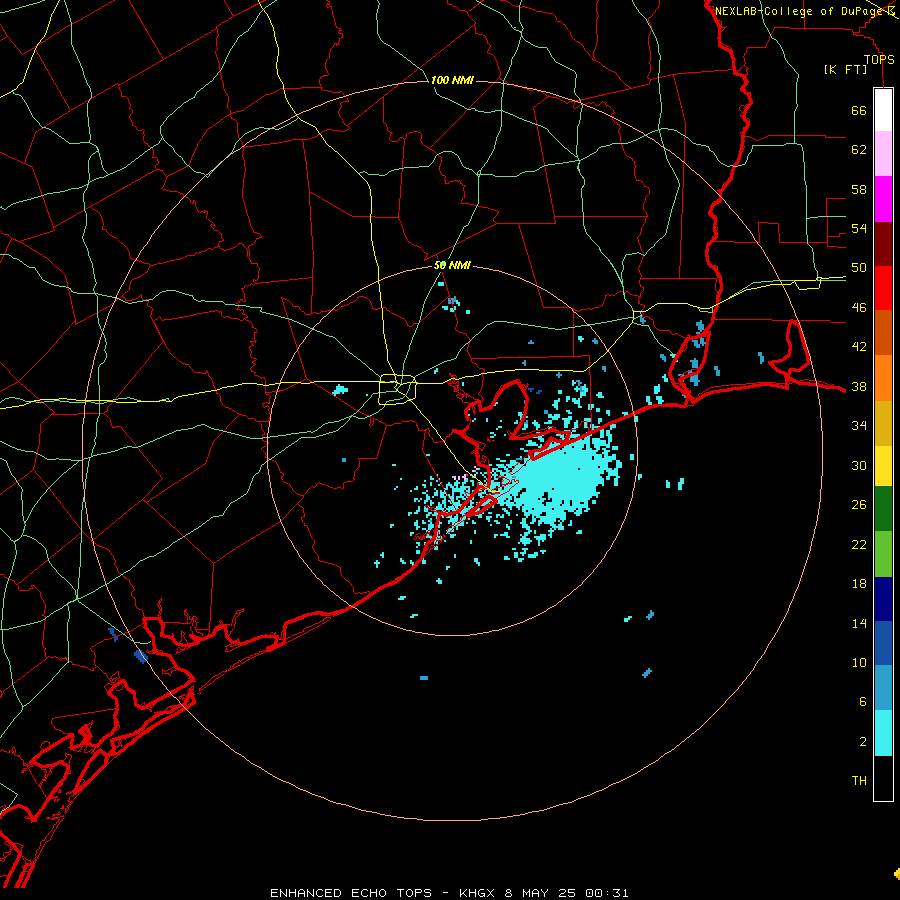The height and width of the screenshot is (900, 900).
Task: Click the steel blue 14 kft swatch
Action: [x=883, y=688]
